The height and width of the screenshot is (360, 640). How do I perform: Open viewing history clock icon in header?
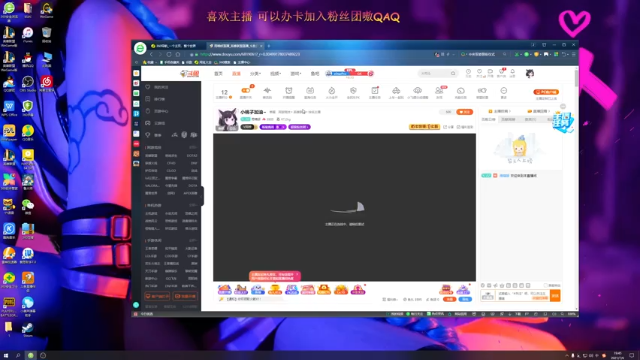tap(469, 72)
